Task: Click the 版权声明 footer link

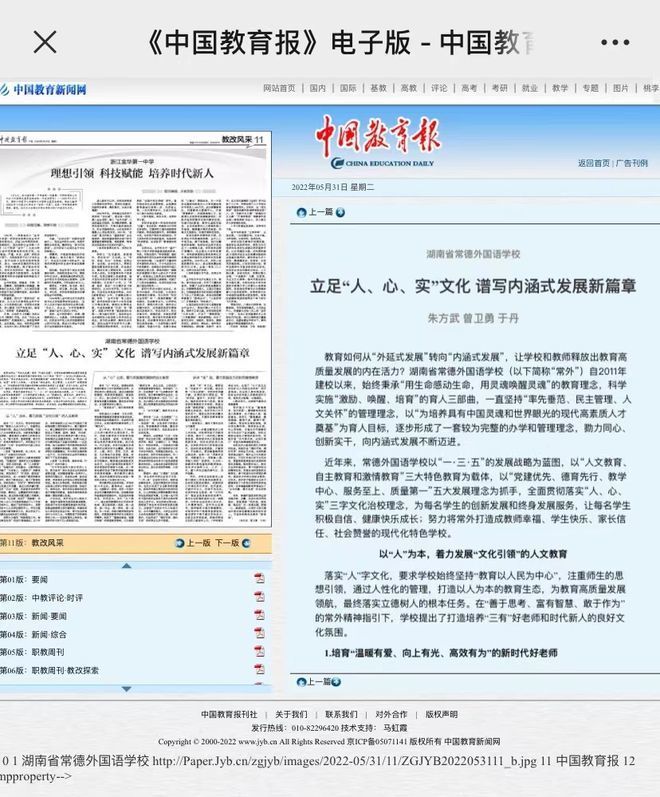Action: click(441, 715)
